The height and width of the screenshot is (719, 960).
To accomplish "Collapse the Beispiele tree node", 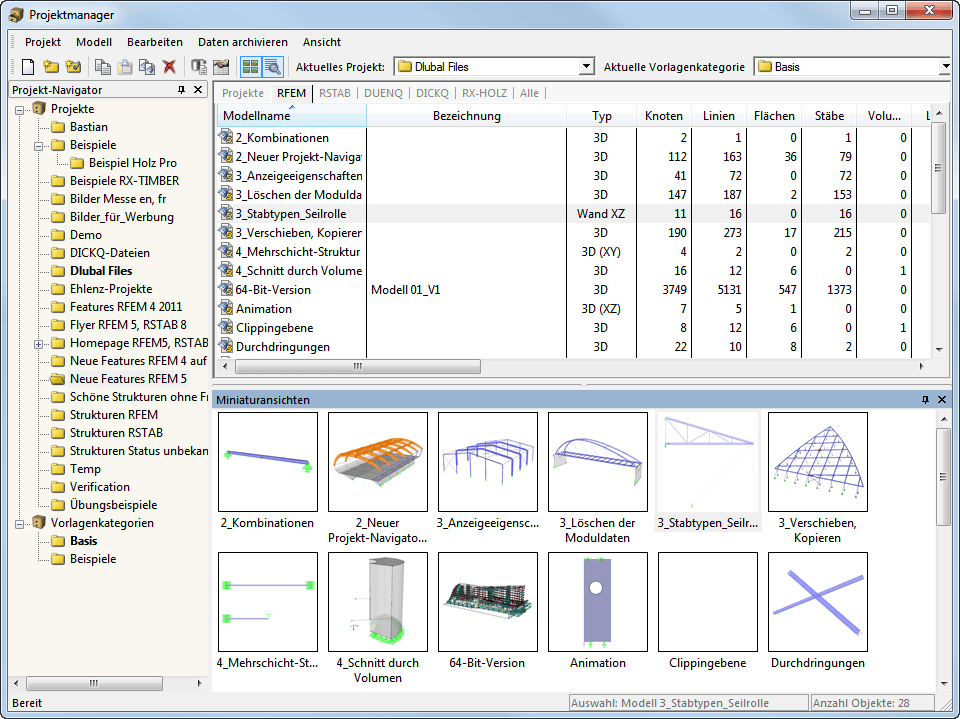I will click(40, 145).
